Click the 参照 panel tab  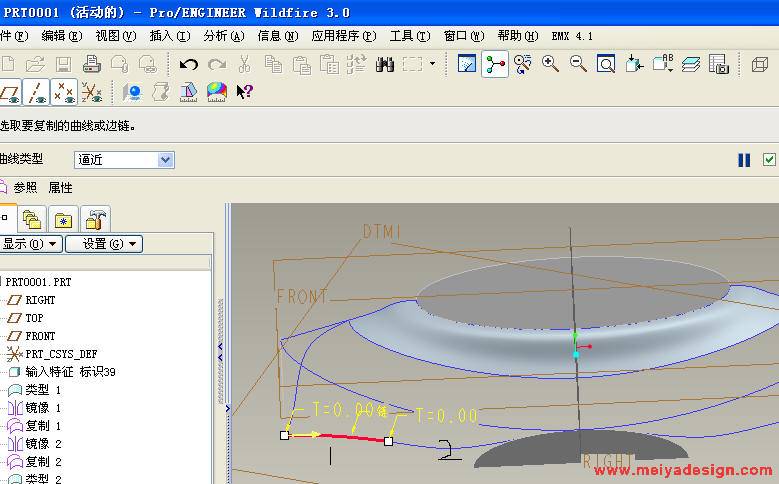pos(25,188)
